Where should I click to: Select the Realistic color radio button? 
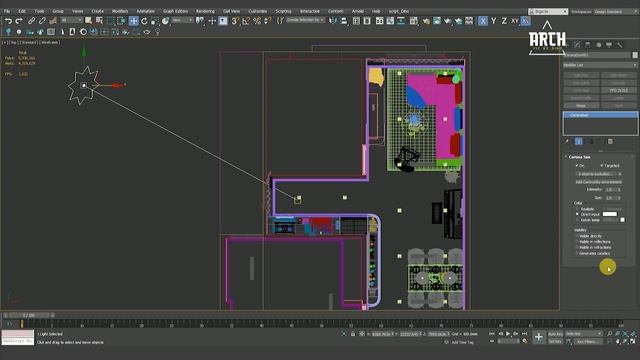coord(577,209)
